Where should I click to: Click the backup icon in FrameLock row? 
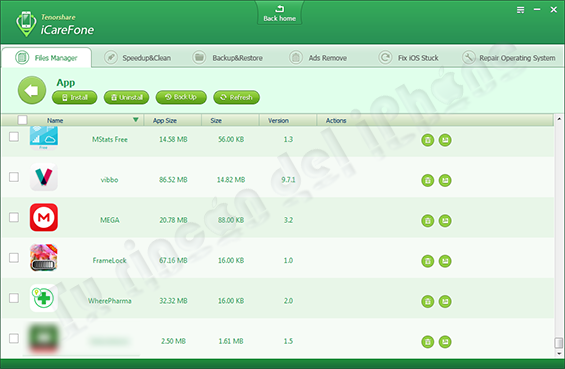pos(445,261)
